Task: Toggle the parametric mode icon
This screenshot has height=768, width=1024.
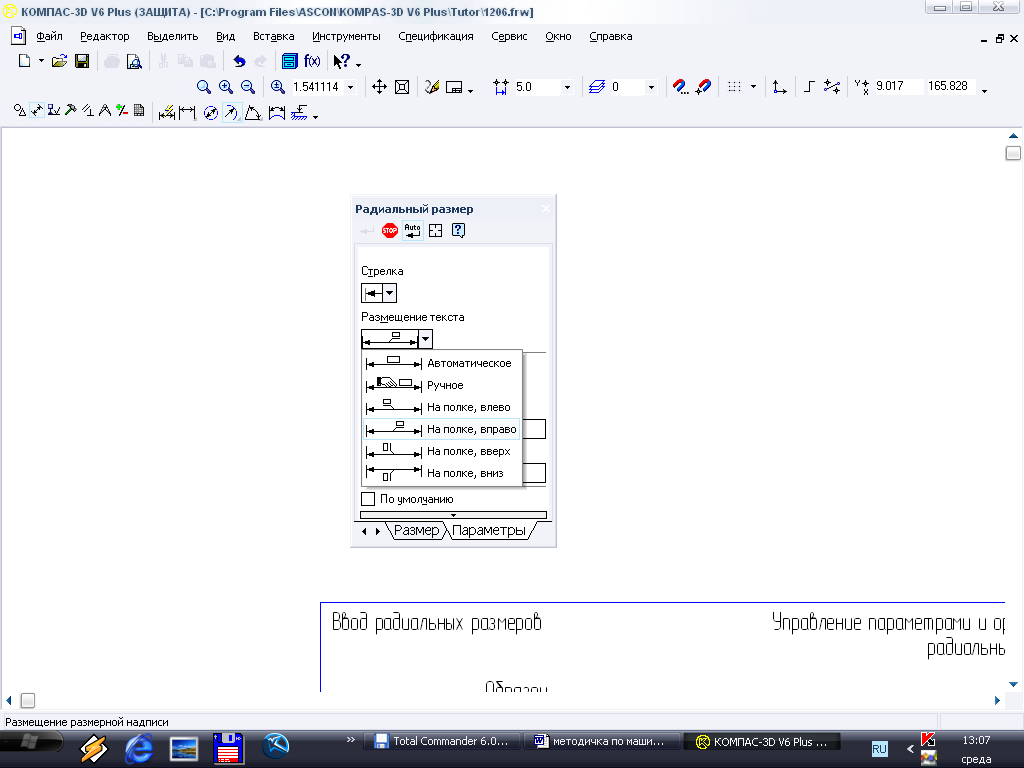Action: (x=831, y=87)
